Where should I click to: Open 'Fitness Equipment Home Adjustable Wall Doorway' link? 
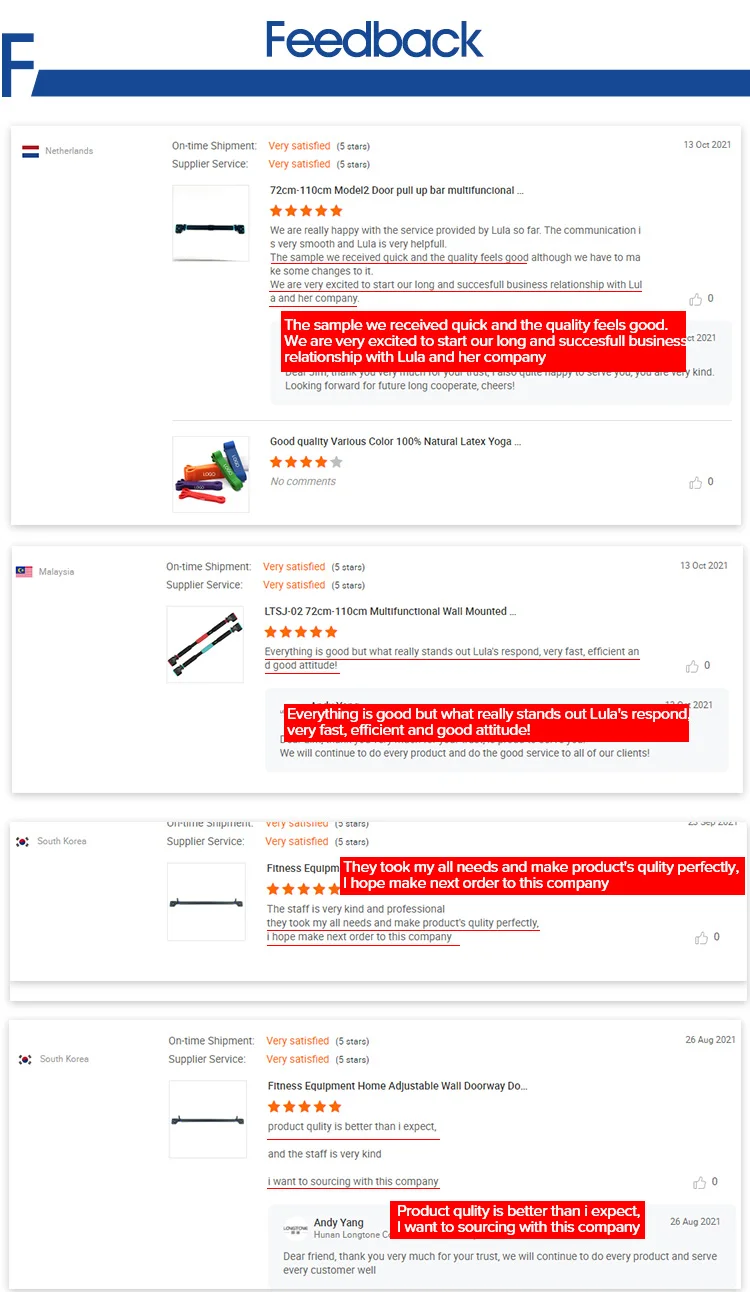click(397, 1085)
